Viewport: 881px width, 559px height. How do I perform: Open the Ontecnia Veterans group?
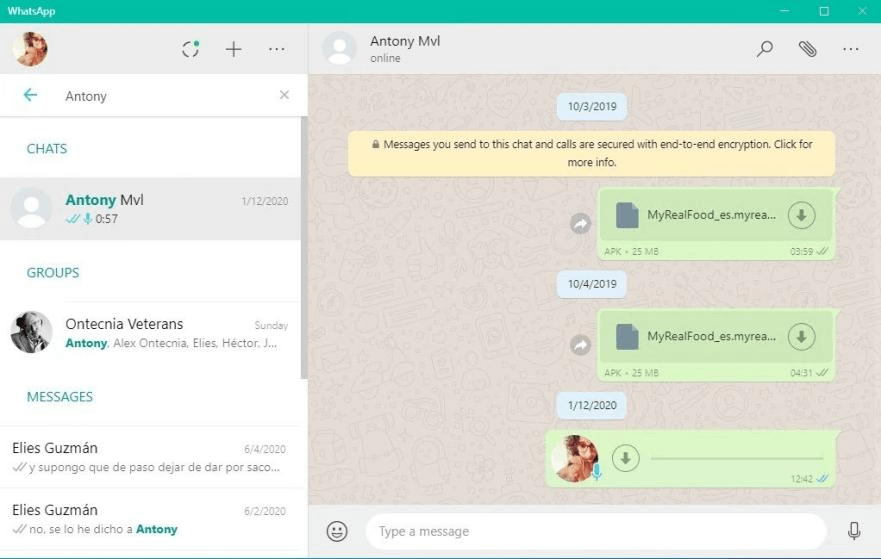coord(150,333)
